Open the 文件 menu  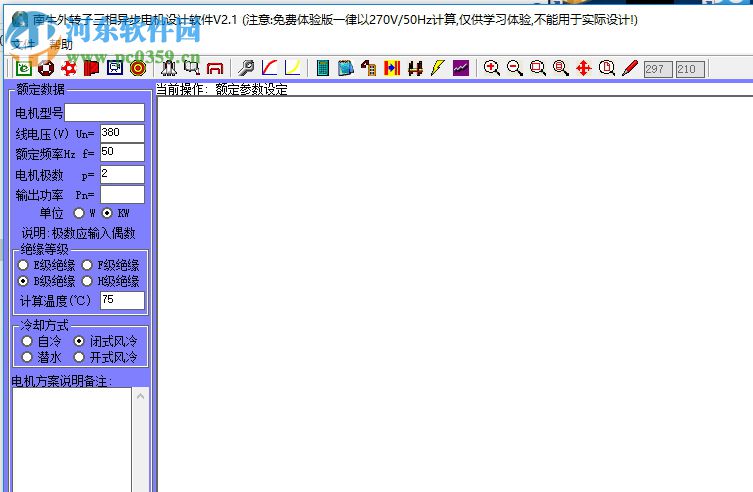[24, 44]
